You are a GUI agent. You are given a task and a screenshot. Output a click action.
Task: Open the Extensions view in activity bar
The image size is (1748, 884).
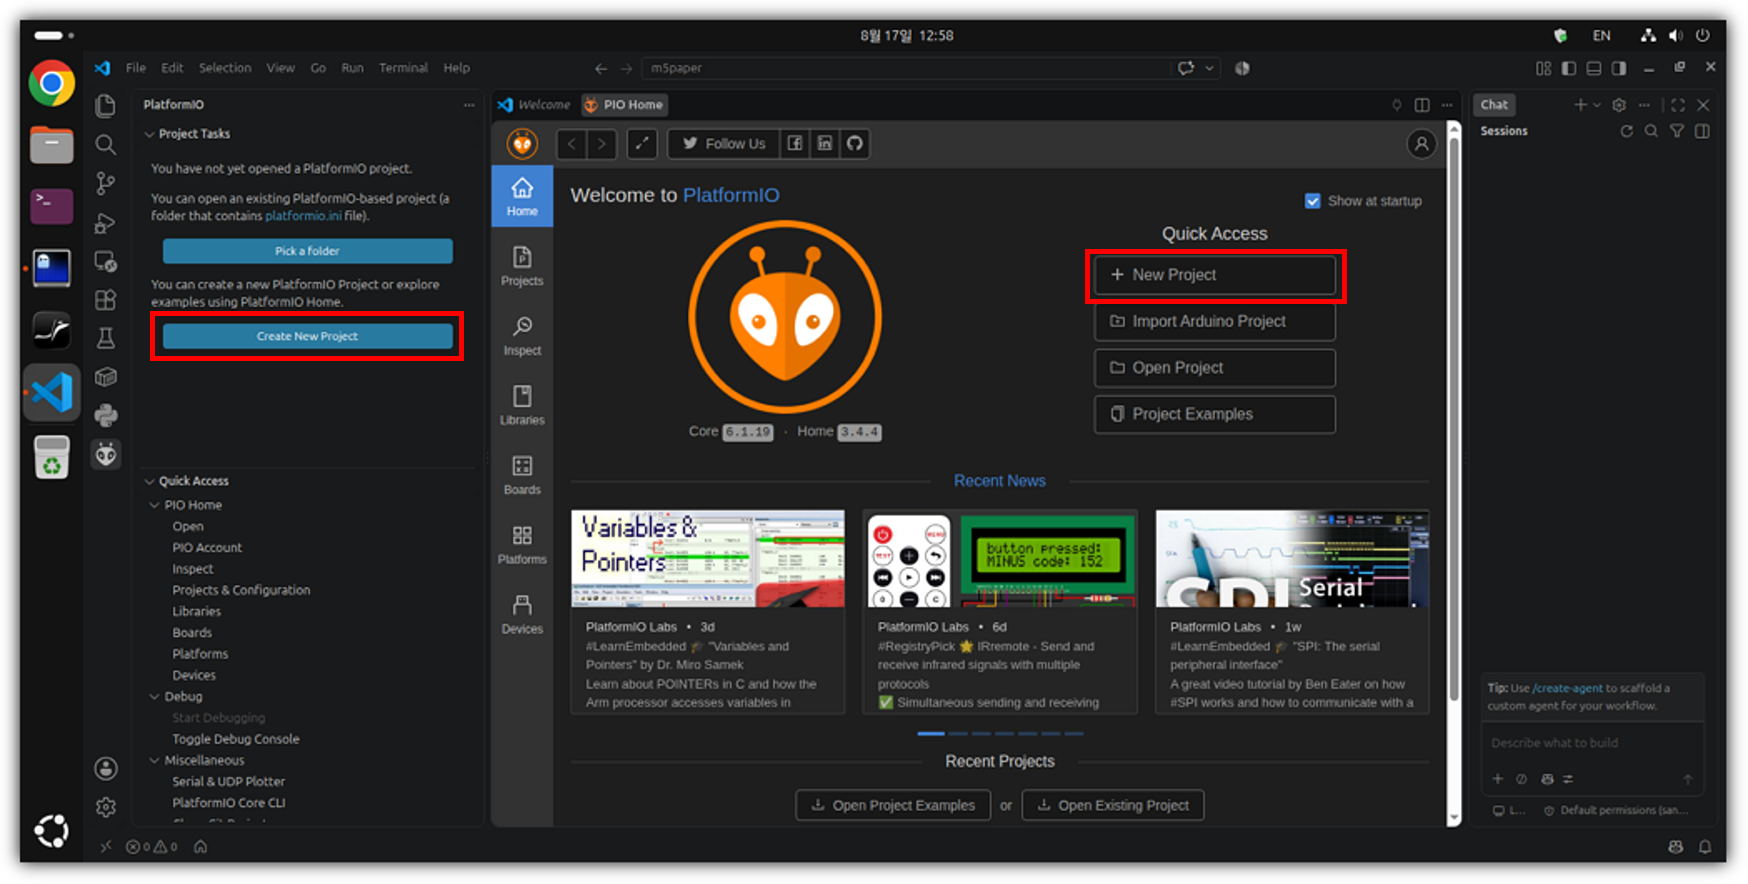coord(105,300)
